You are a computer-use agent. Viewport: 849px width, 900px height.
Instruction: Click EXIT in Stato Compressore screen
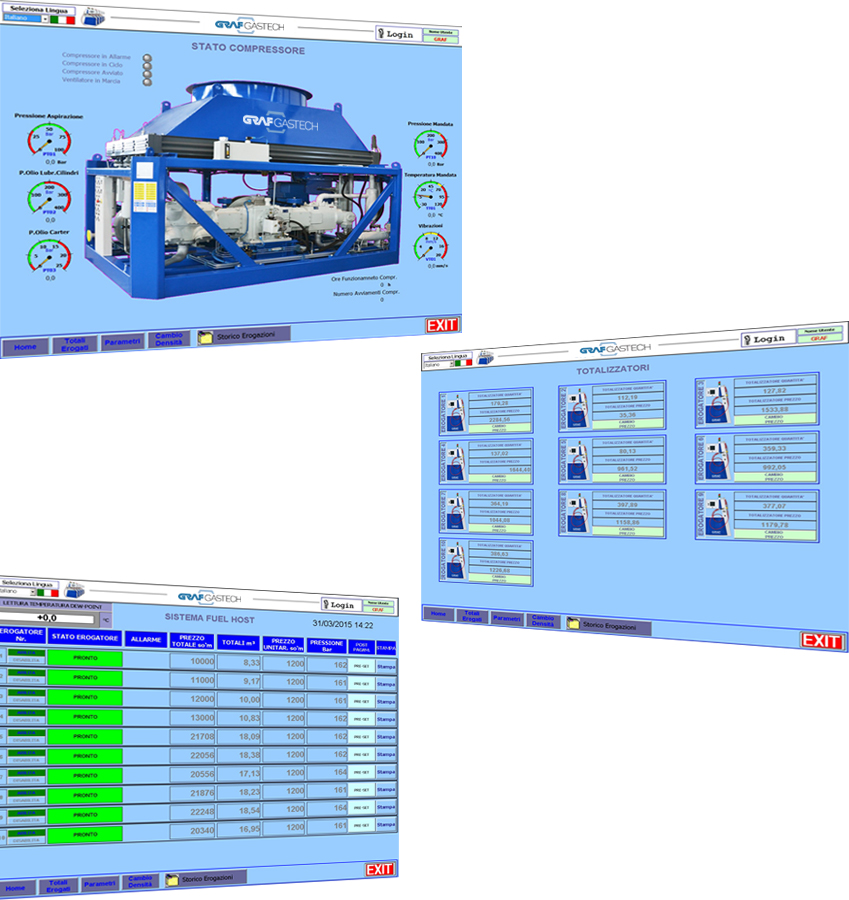pyautogui.click(x=443, y=325)
